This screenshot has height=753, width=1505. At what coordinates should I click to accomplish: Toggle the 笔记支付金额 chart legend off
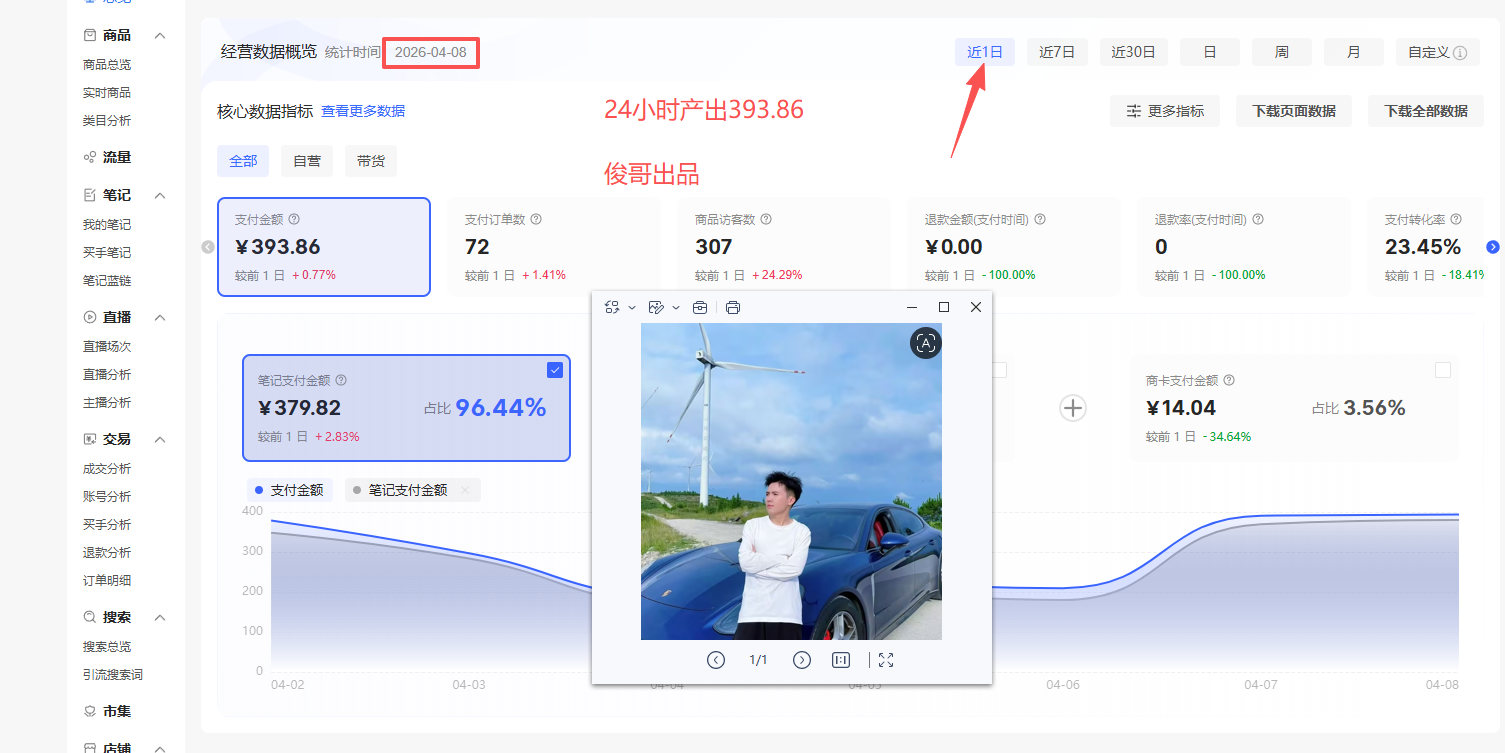pos(407,489)
